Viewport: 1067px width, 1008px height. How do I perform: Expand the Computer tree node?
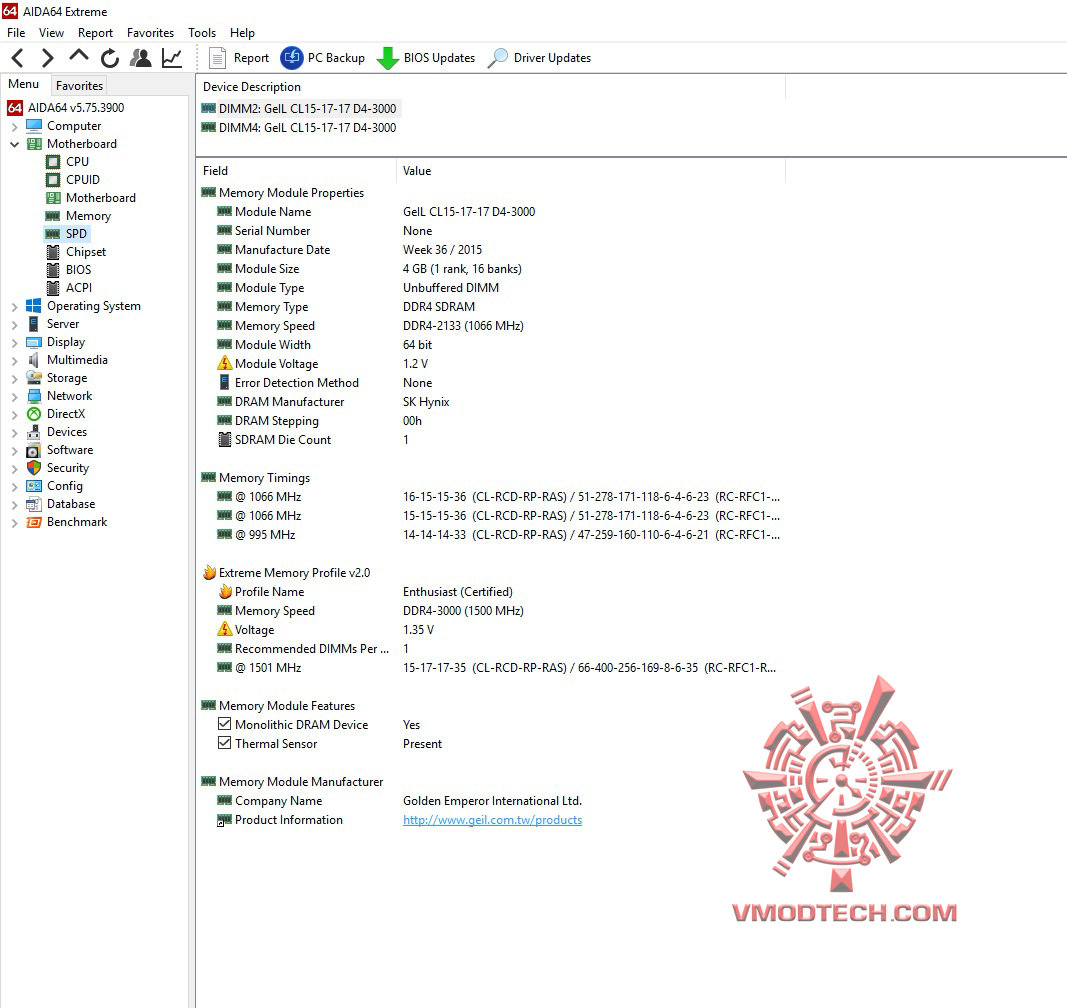14,127
